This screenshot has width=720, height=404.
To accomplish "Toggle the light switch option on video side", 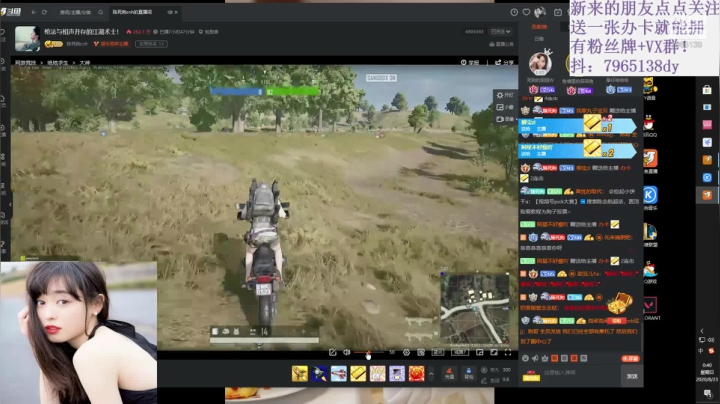I will tap(505, 95).
